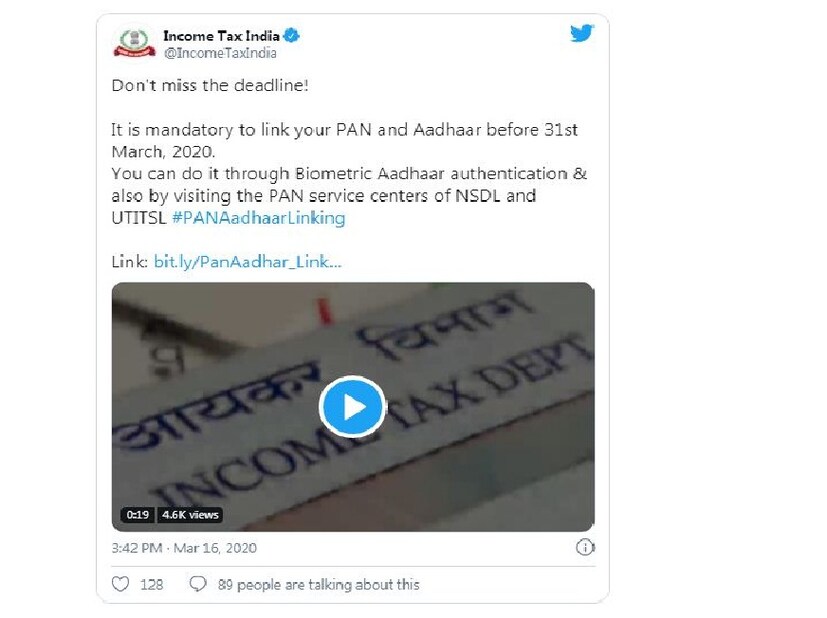Click the 0:19 video duration badge
Image resolution: width=827 pixels, height=618 pixels.
click(138, 515)
